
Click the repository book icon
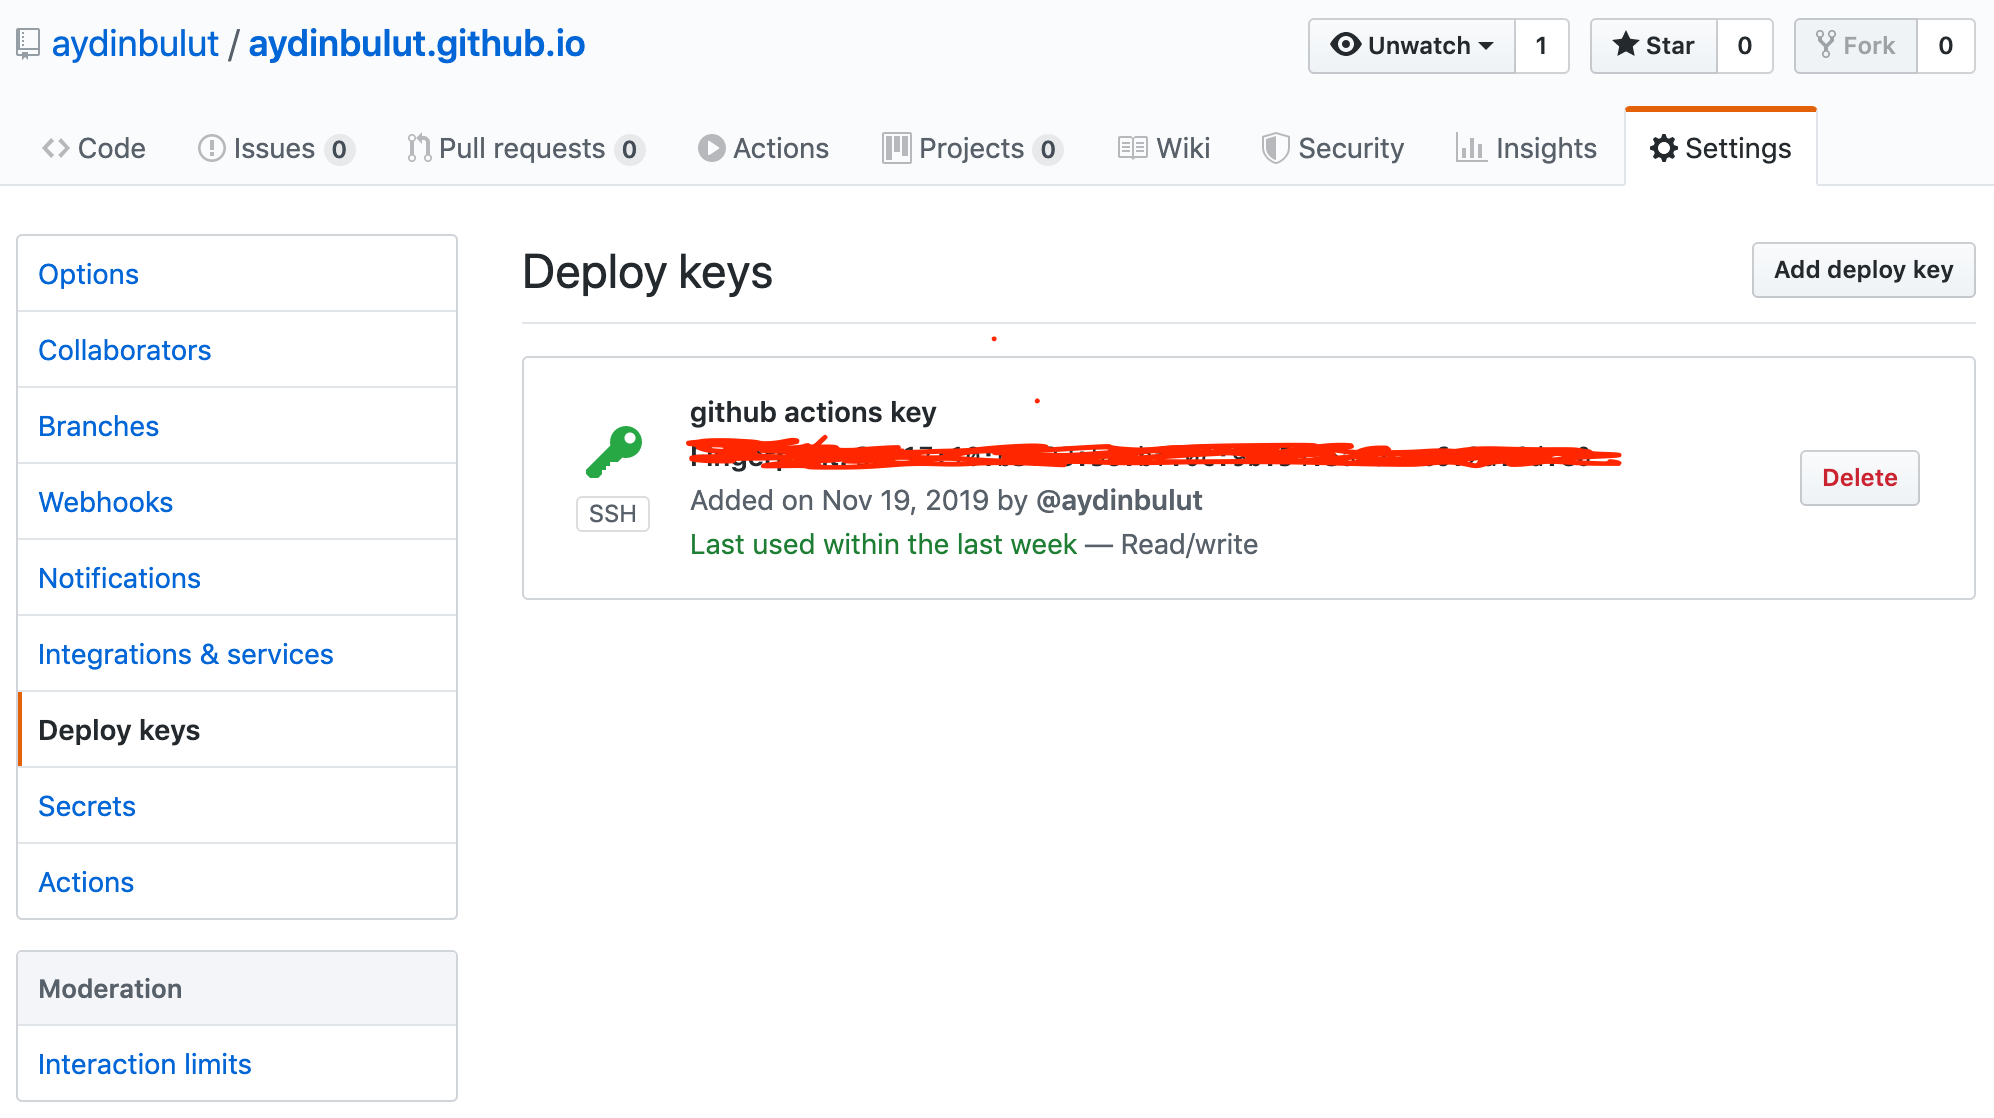tap(28, 45)
